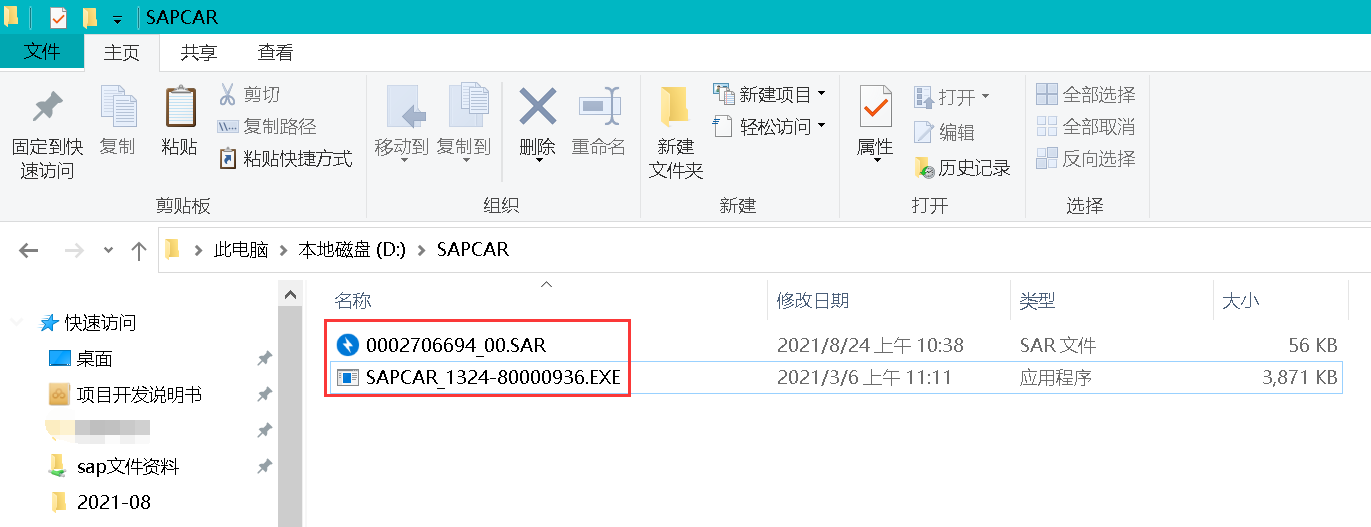Expand the chevron after 此电脑 in breadcrumb
The width and height of the screenshot is (1371, 527).
tap(283, 250)
